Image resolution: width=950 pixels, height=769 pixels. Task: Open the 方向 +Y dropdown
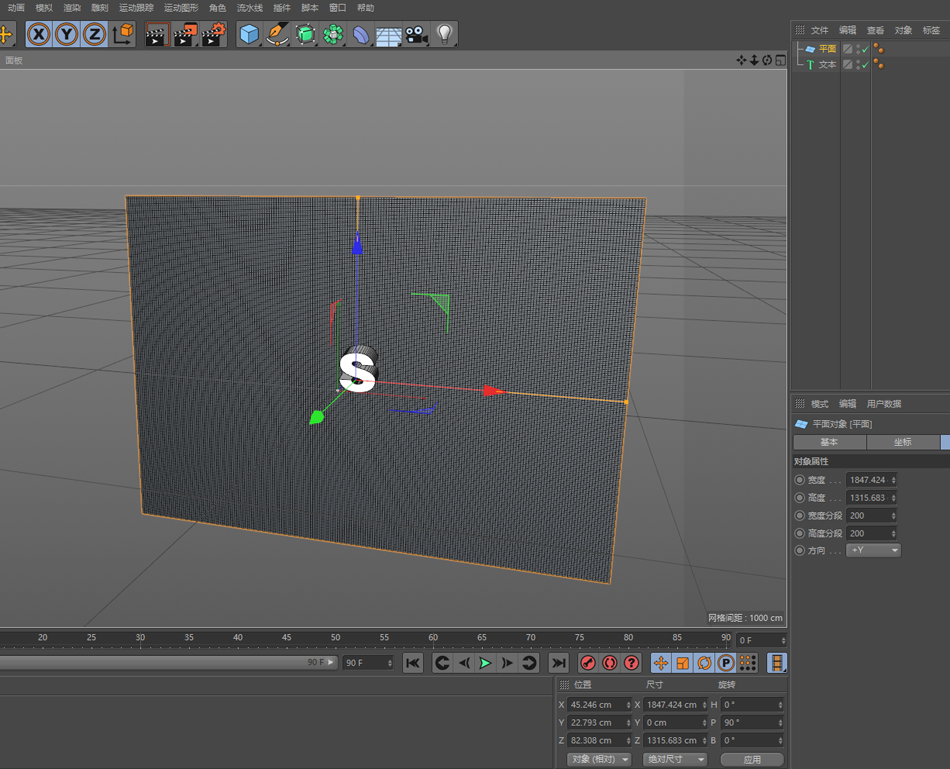pos(873,550)
